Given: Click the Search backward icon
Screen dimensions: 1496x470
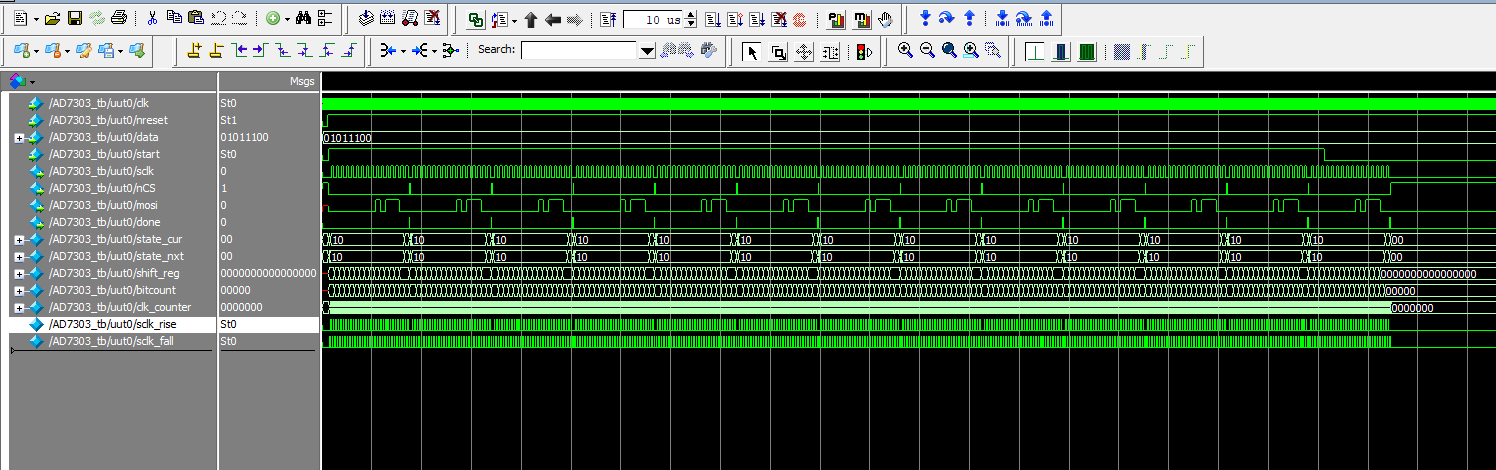Looking at the screenshot, I should 666,50.
